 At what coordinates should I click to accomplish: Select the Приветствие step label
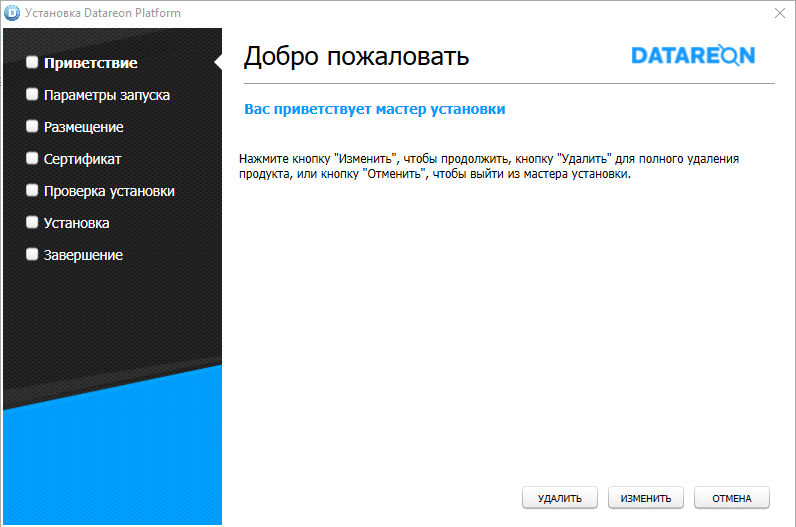click(91, 63)
